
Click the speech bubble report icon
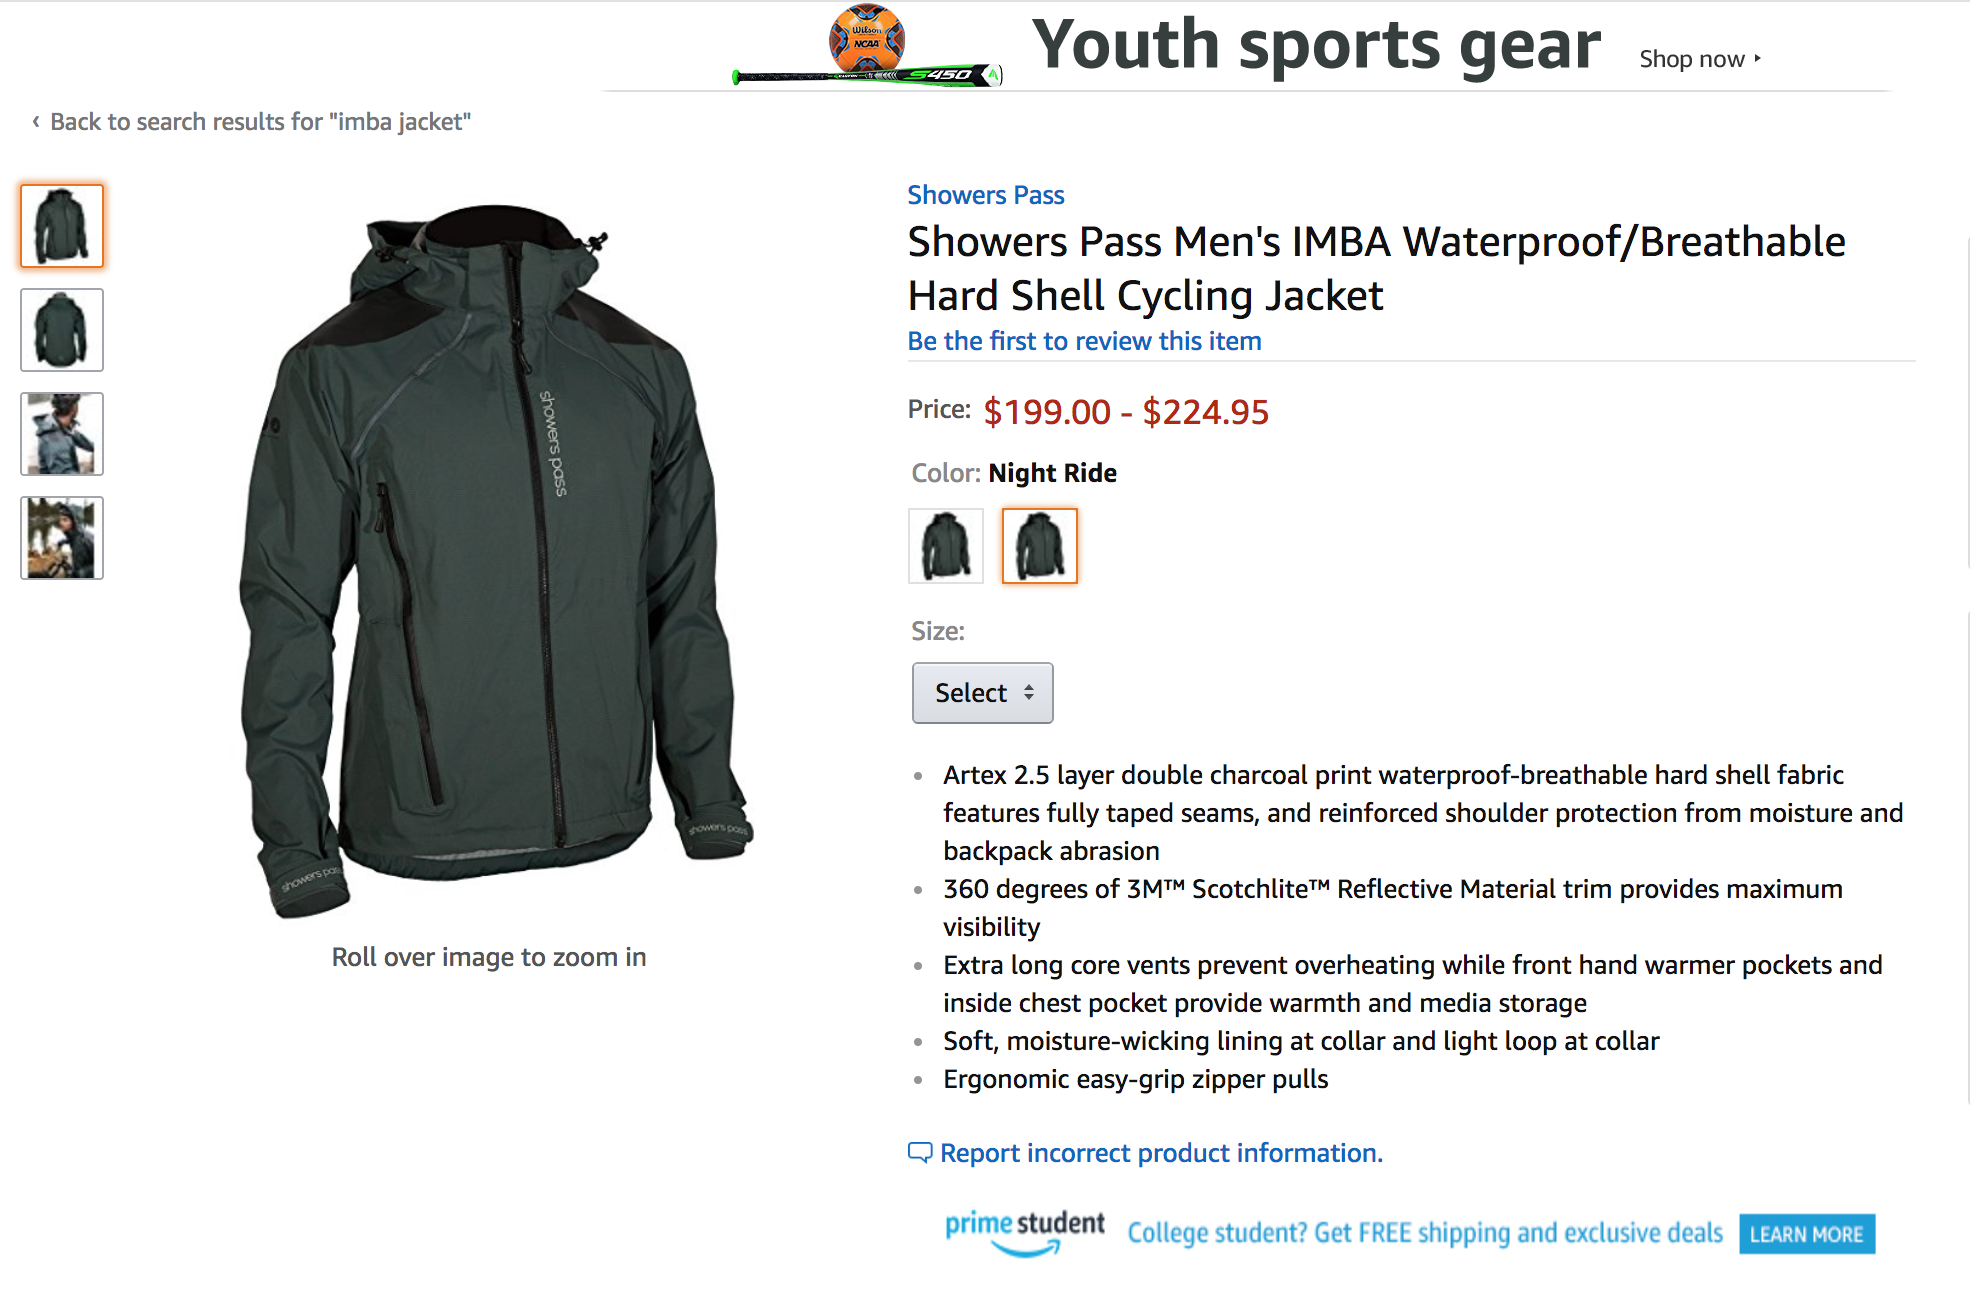point(919,1152)
